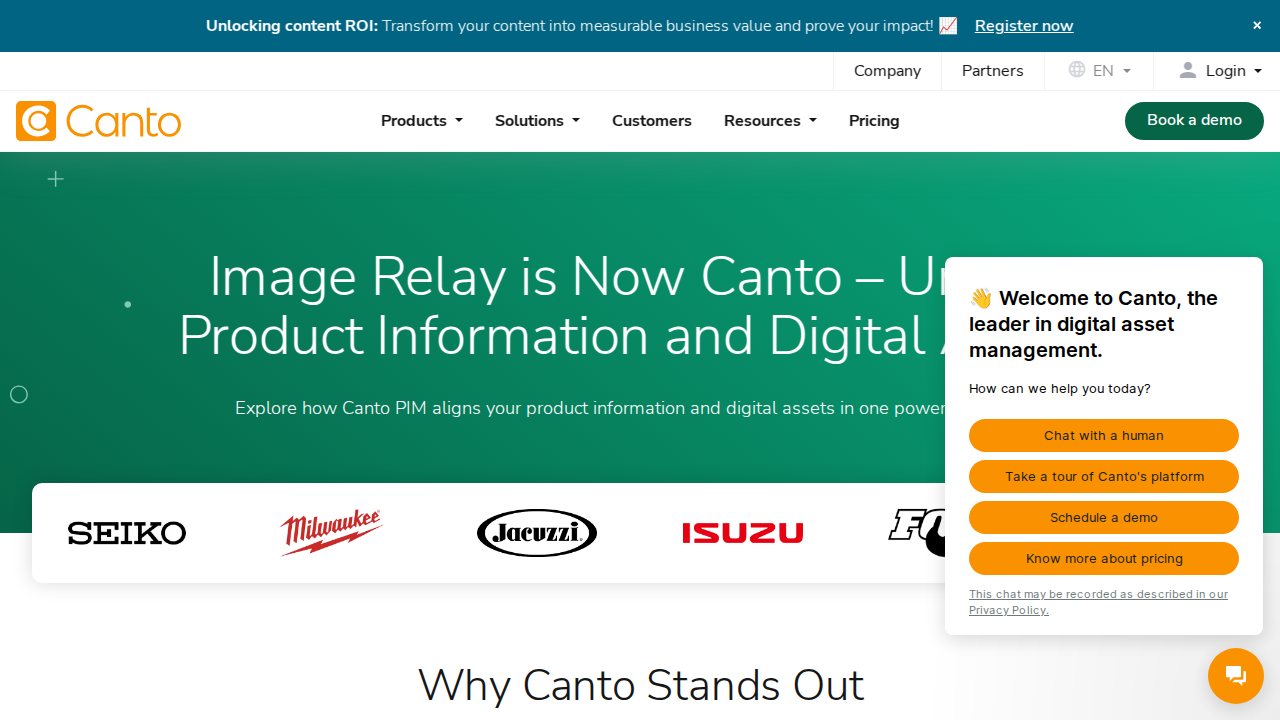Click 'How can we help you today?' text
The image size is (1280, 720).
[x=1060, y=389]
